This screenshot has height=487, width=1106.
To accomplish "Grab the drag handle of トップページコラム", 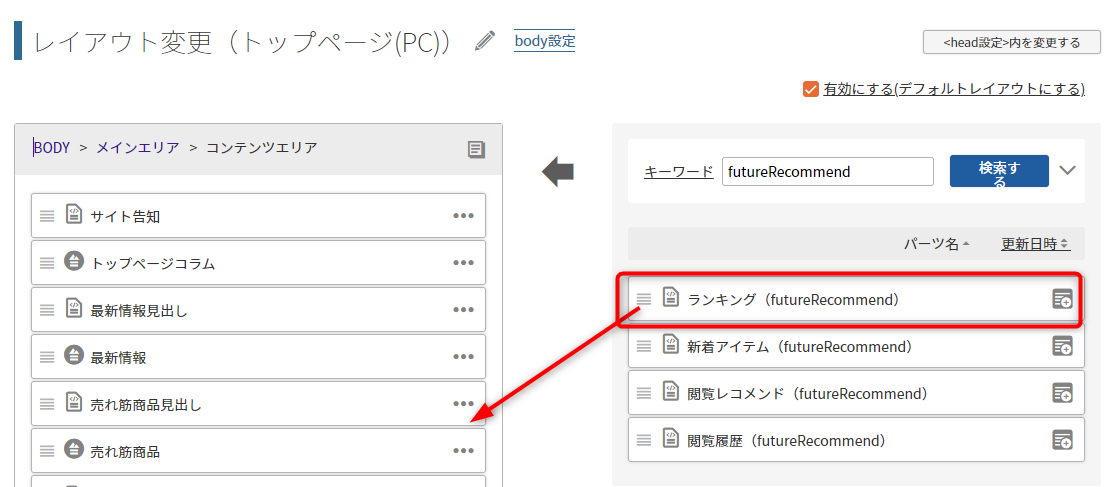I will click(x=47, y=263).
